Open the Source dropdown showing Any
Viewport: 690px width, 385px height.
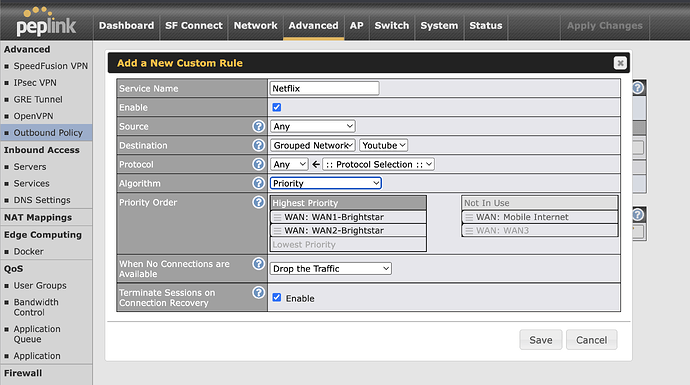pos(313,126)
